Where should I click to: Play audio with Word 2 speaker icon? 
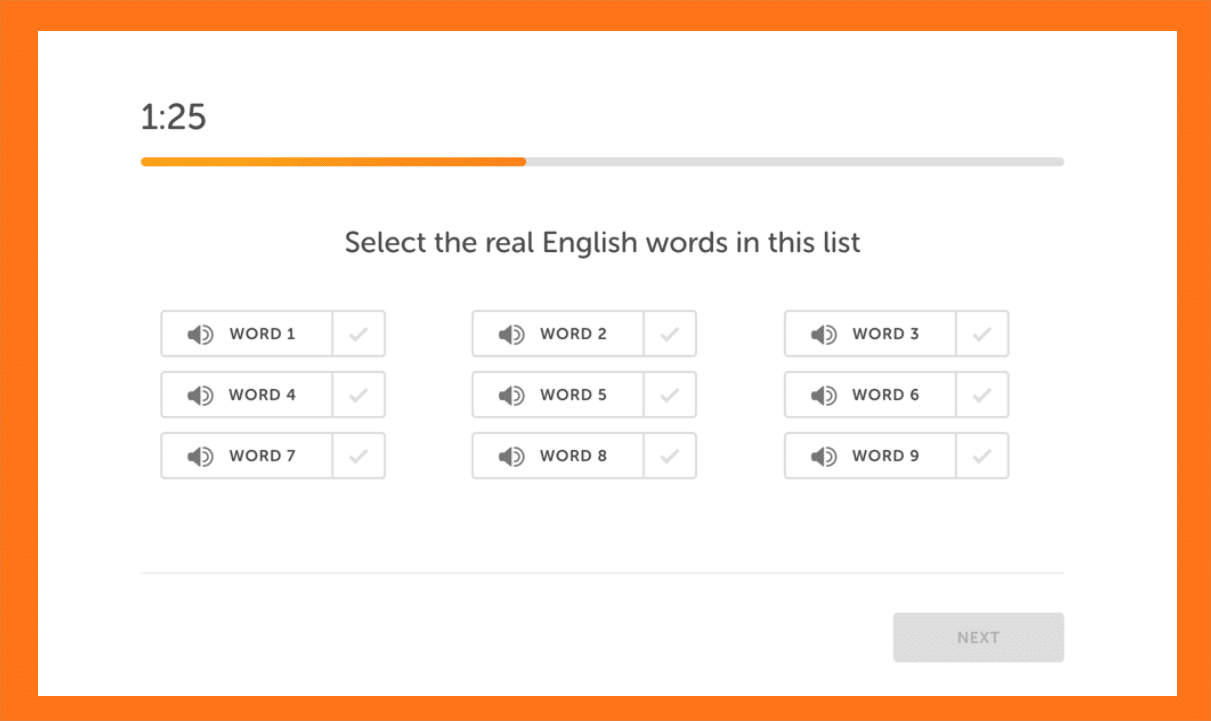coord(512,334)
